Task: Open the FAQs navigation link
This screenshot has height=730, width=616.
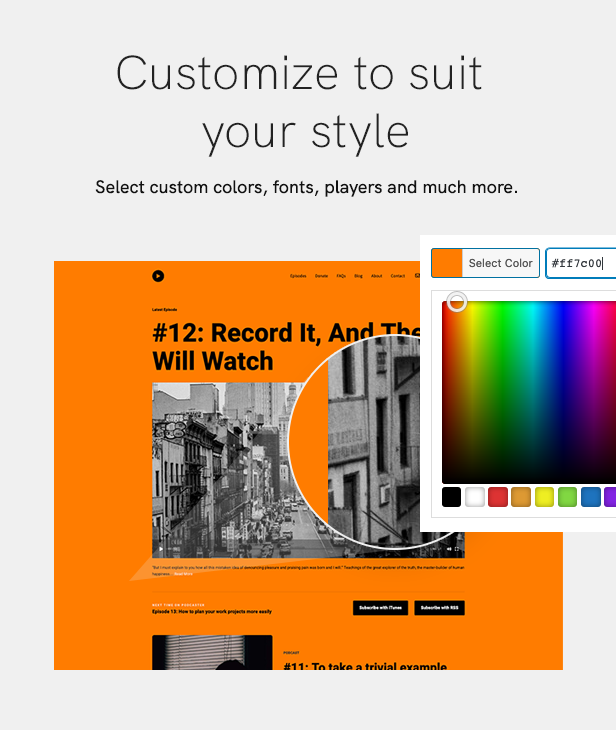Action: (x=341, y=276)
